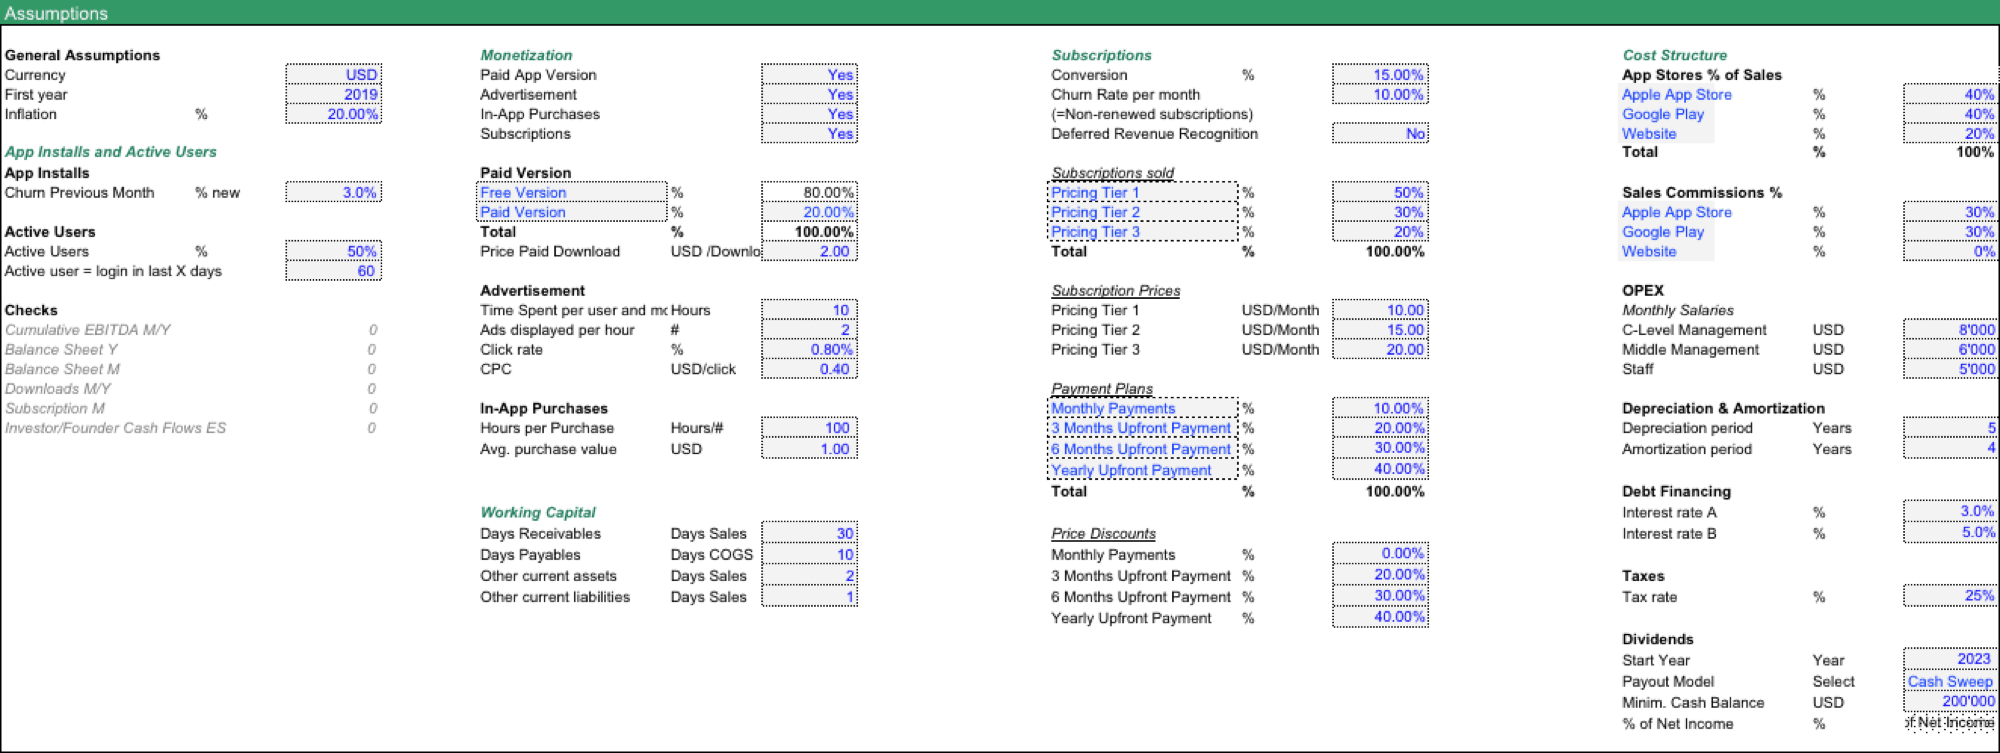Click Interest rate B value 5.0%
This screenshot has height=753, width=2000.
[1950, 532]
